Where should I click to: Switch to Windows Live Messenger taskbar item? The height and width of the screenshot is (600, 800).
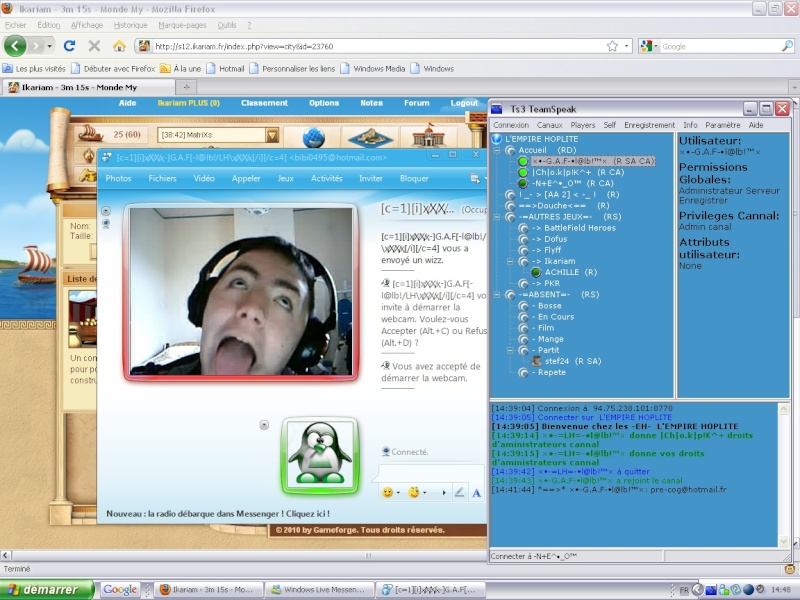(319, 590)
